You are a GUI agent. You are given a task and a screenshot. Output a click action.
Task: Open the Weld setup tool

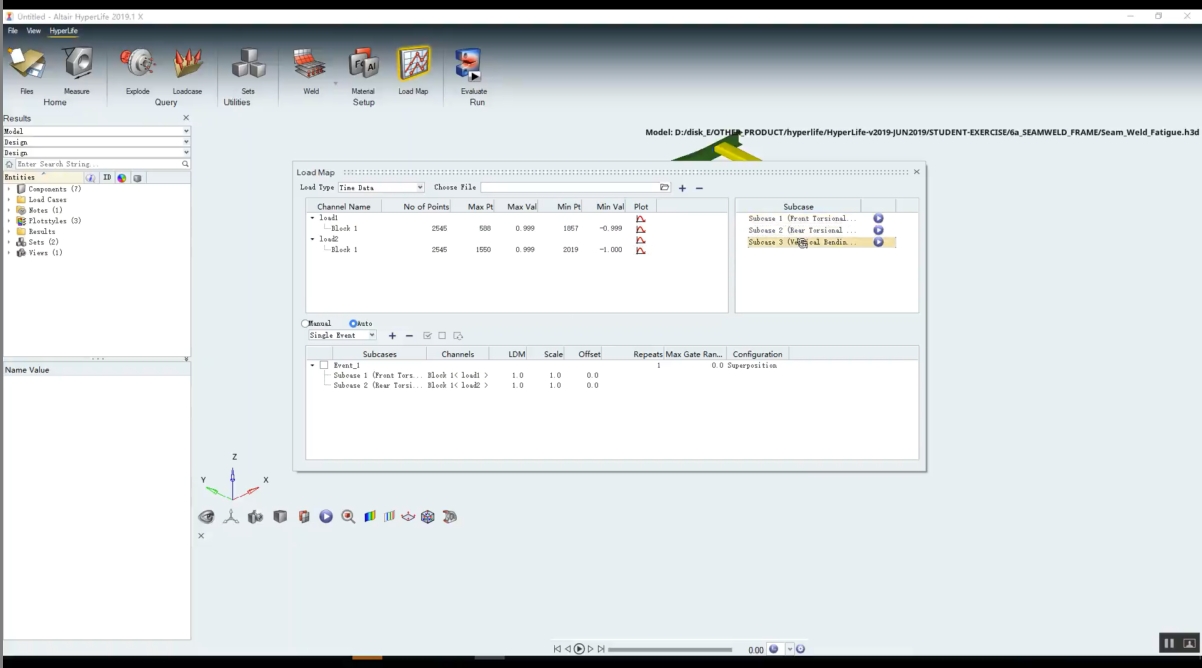310,65
